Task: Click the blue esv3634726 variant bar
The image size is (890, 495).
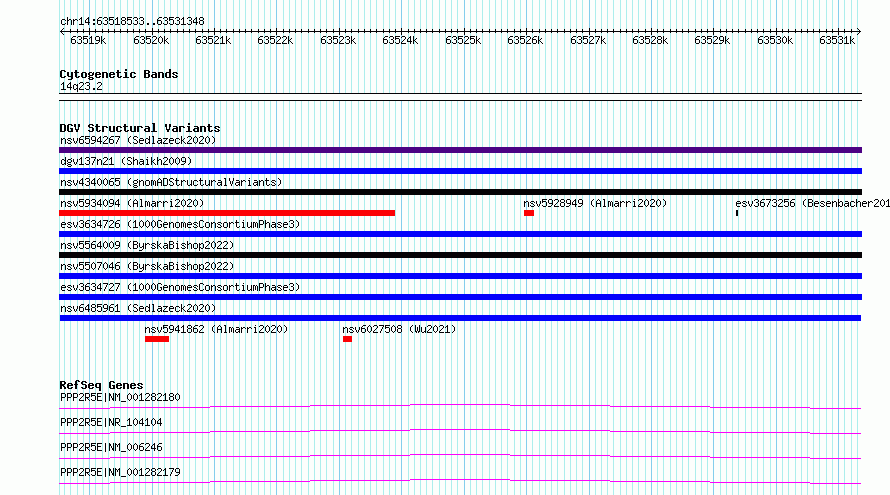Action: 460,234
